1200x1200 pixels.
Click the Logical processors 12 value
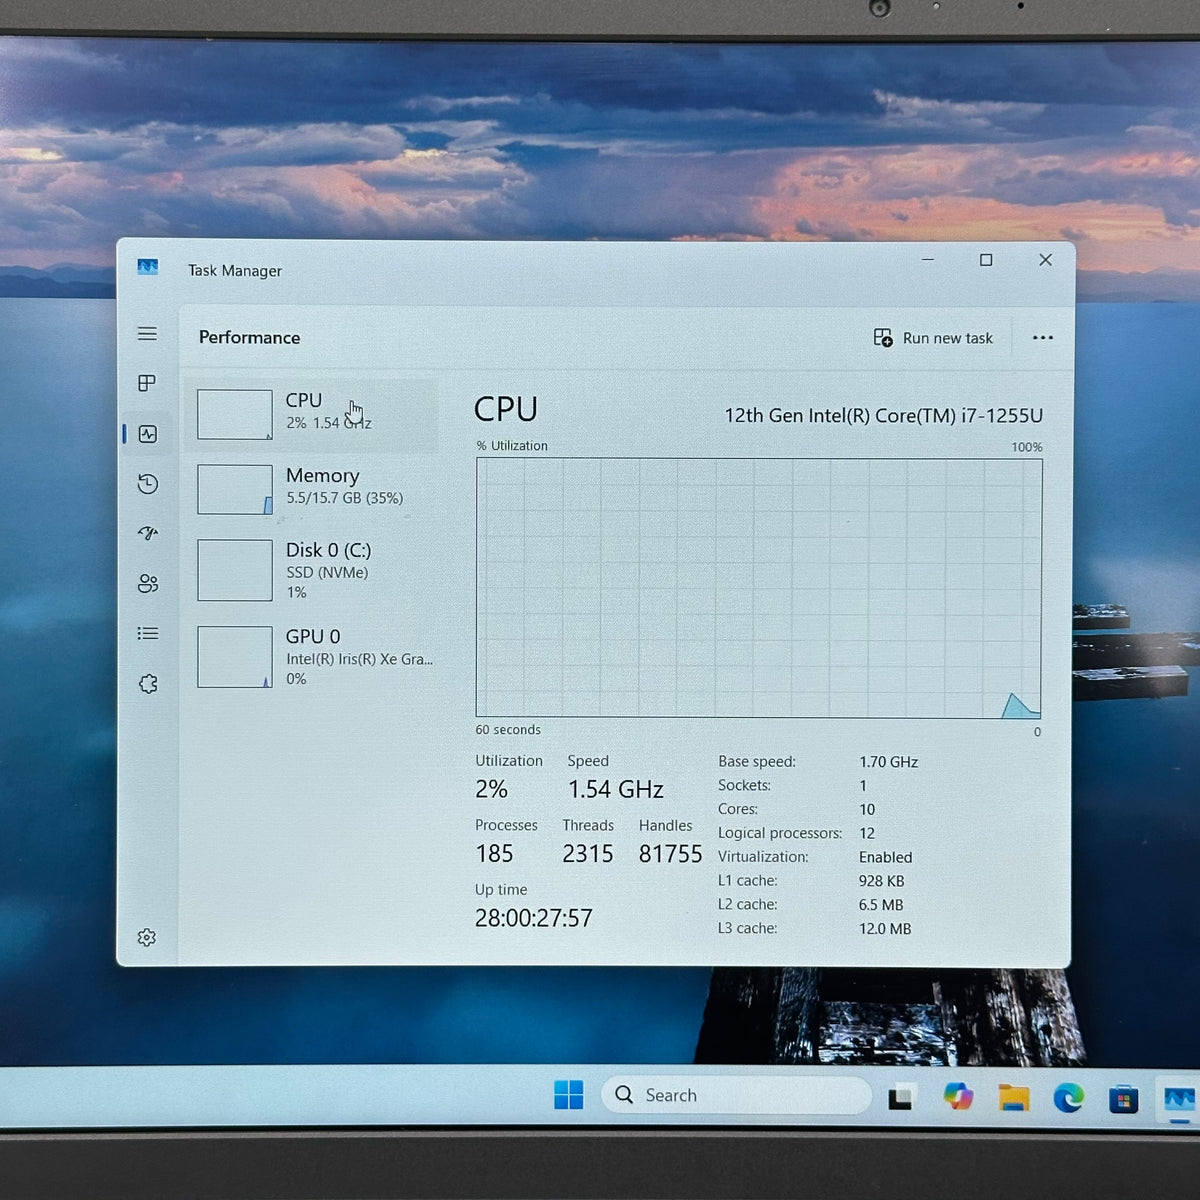867,833
